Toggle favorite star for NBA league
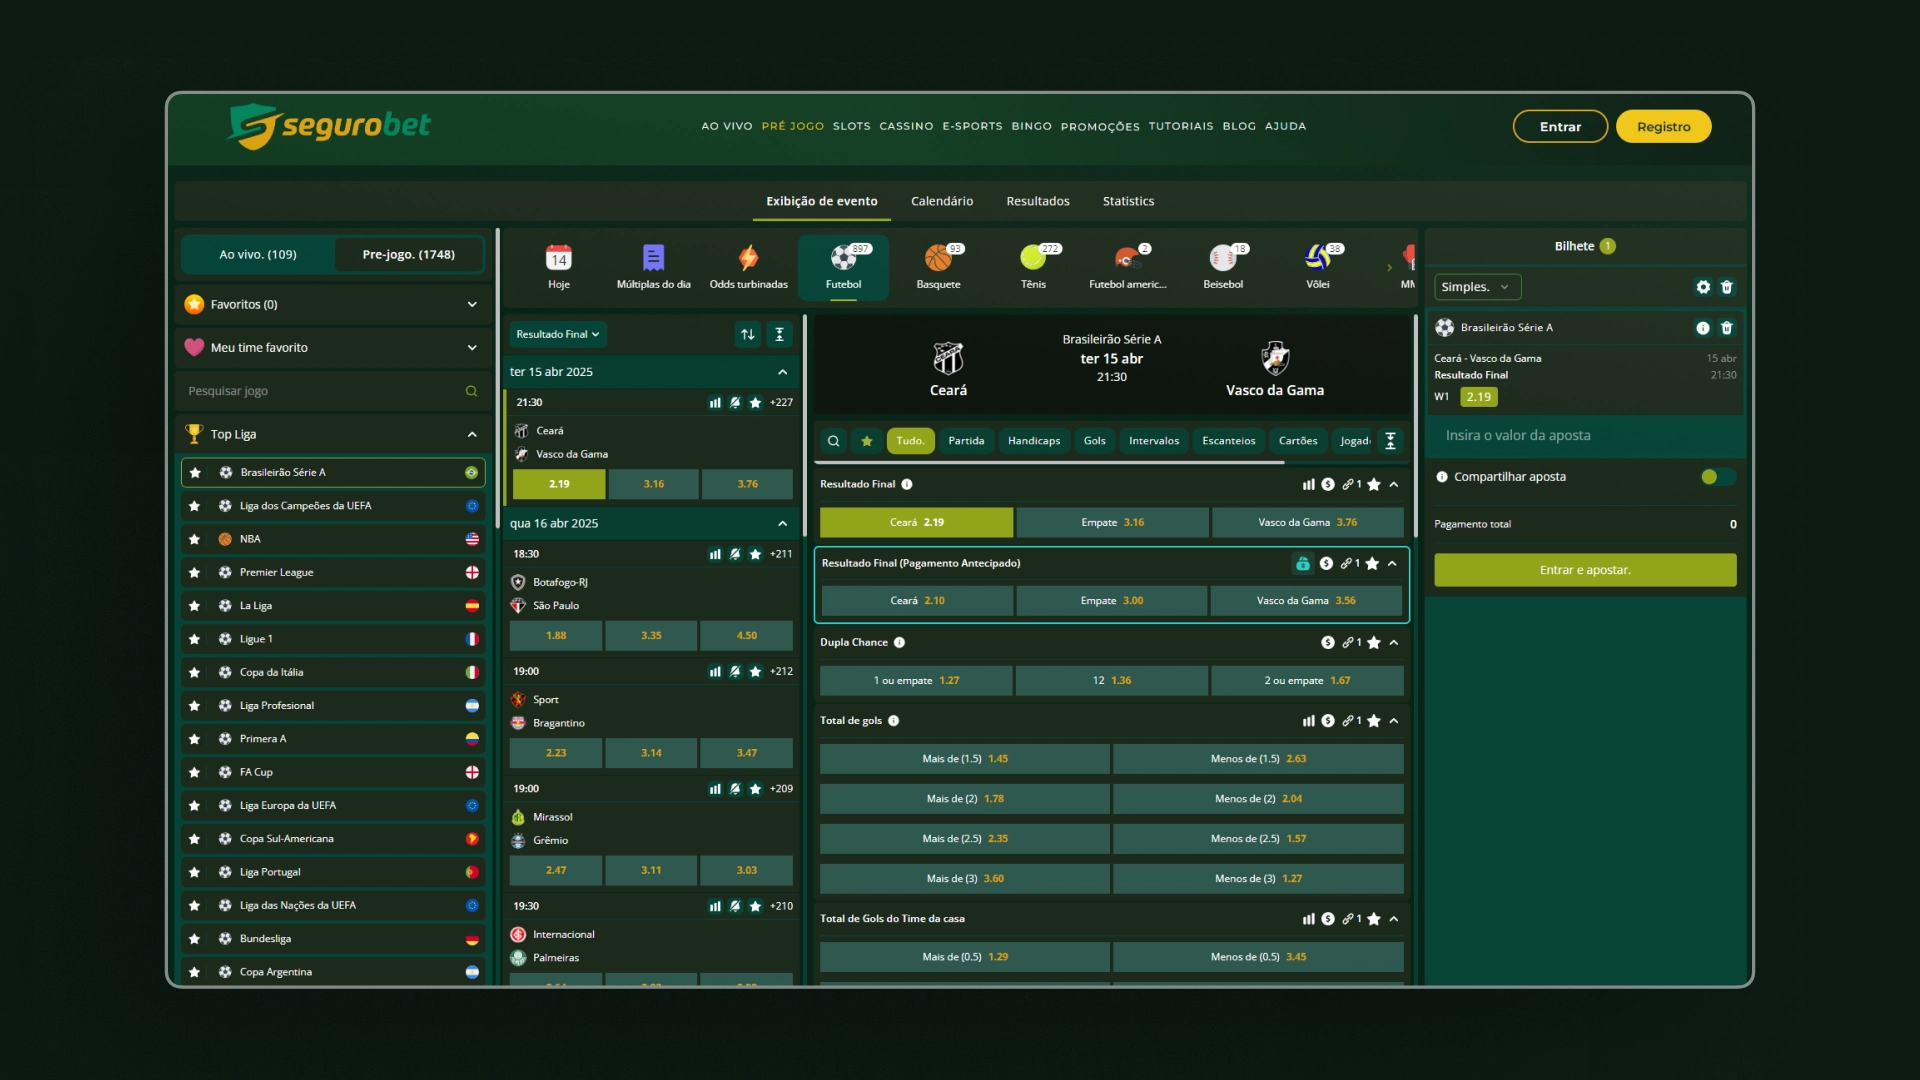 pos(195,540)
